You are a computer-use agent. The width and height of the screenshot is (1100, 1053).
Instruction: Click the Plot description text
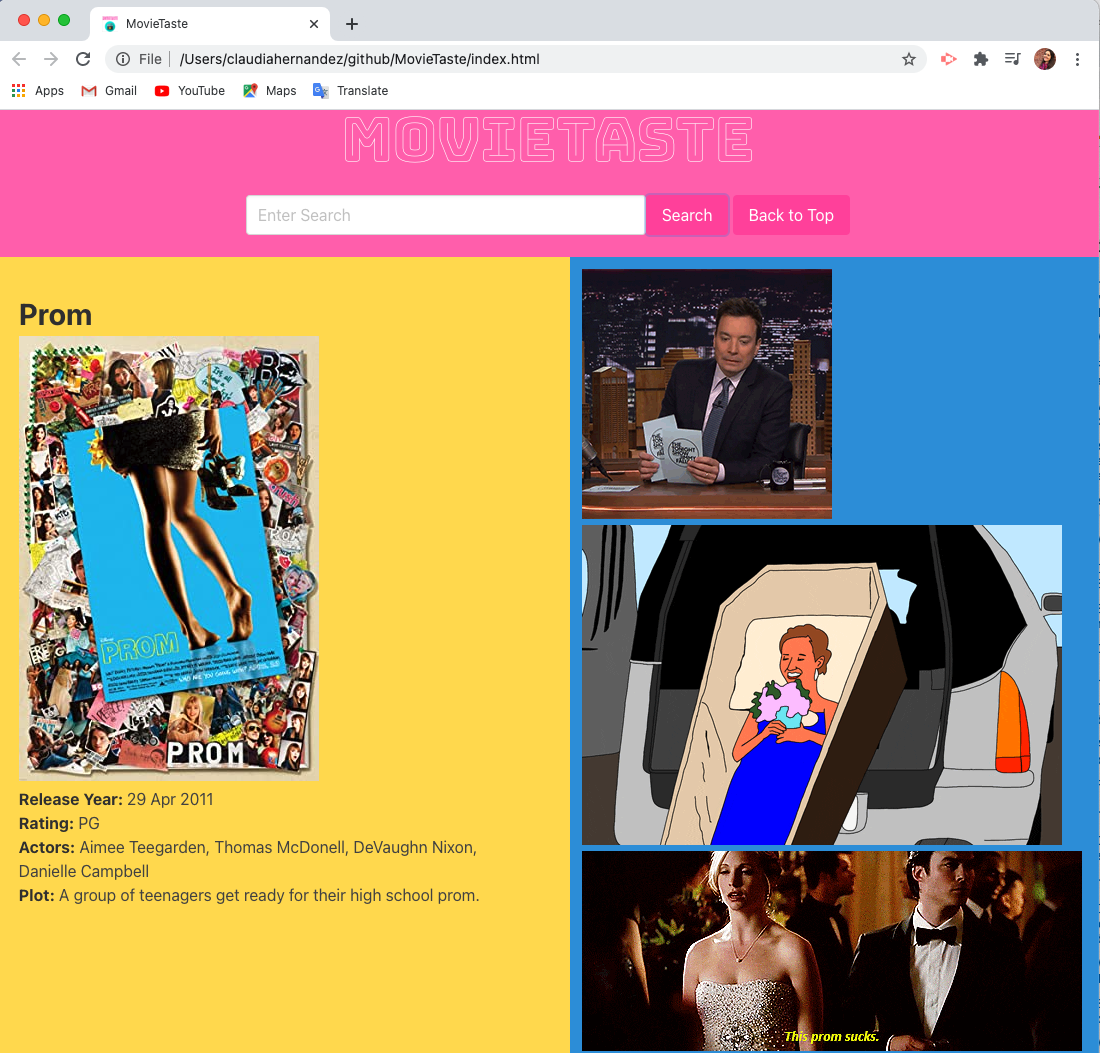249,896
